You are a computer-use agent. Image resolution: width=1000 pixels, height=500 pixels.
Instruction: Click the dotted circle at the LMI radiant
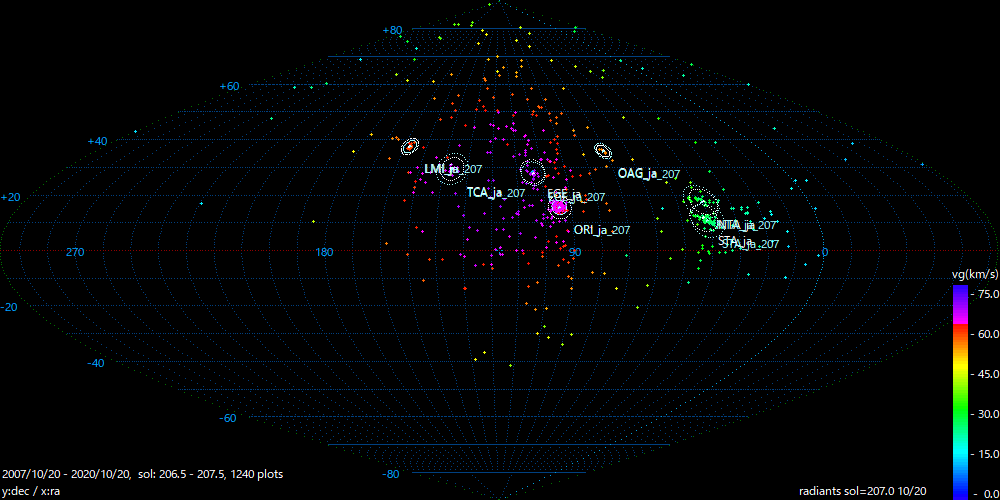[x=453, y=168]
